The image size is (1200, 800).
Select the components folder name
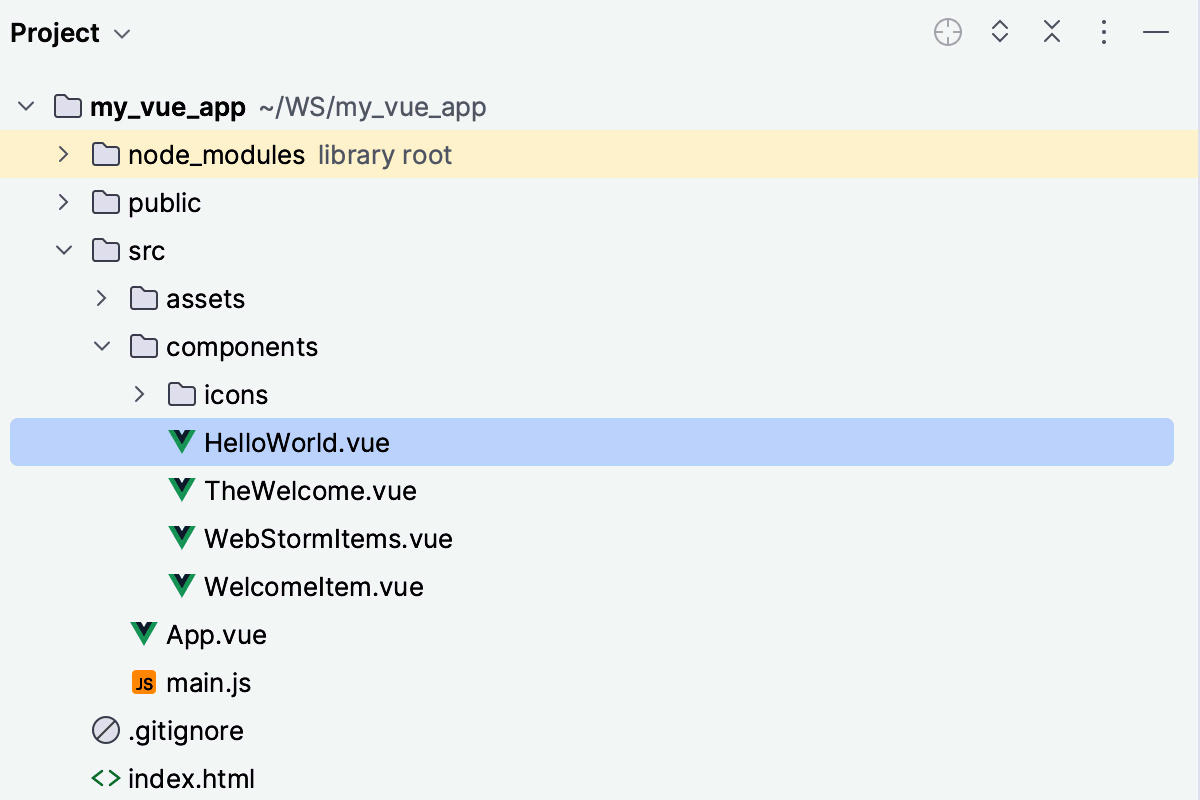click(x=242, y=347)
